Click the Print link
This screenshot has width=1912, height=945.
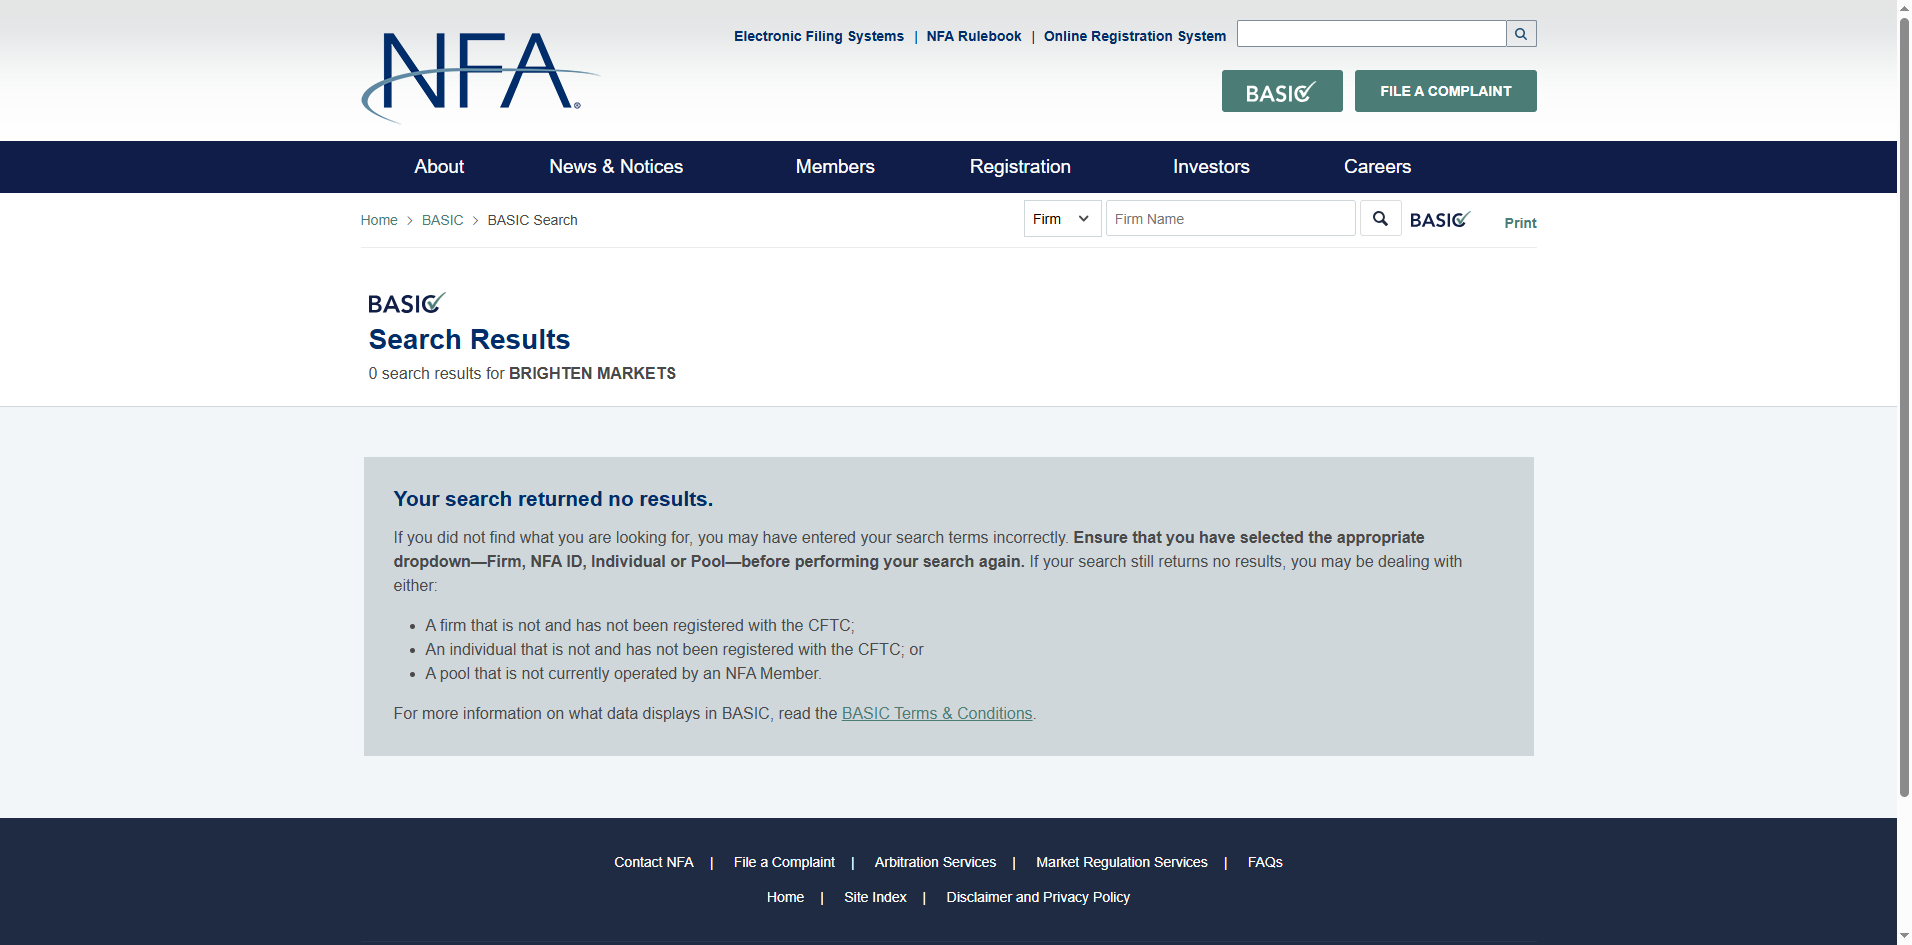(x=1520, y=223)
